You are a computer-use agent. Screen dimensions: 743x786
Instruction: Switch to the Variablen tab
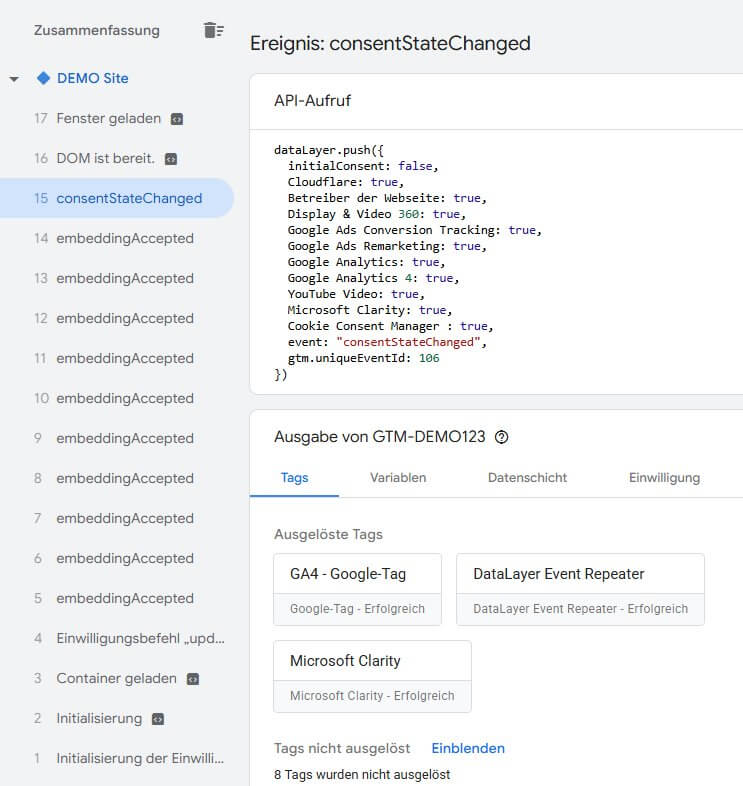tap(398, 478)
